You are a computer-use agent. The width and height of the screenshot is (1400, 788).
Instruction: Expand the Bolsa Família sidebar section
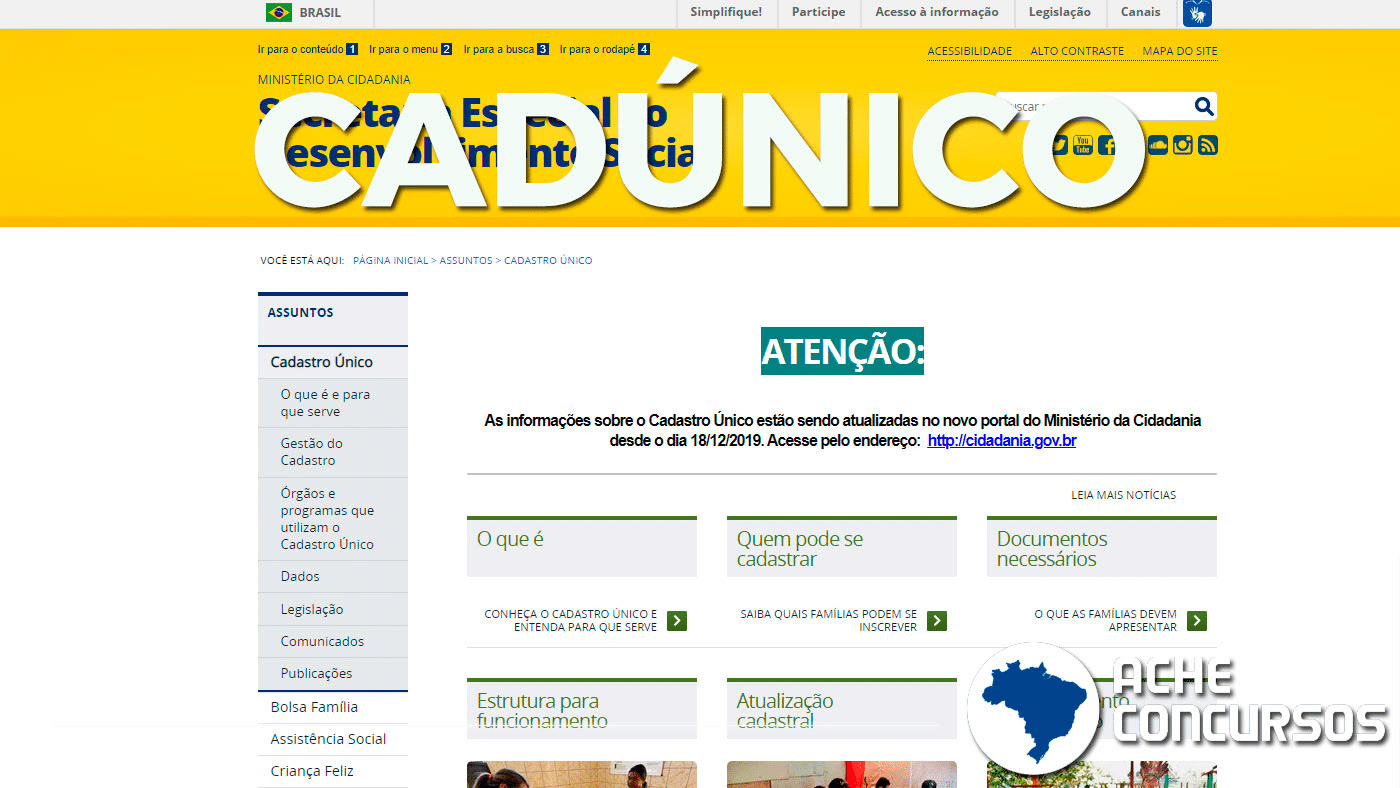pyautogui.click(x=314, y=707)
